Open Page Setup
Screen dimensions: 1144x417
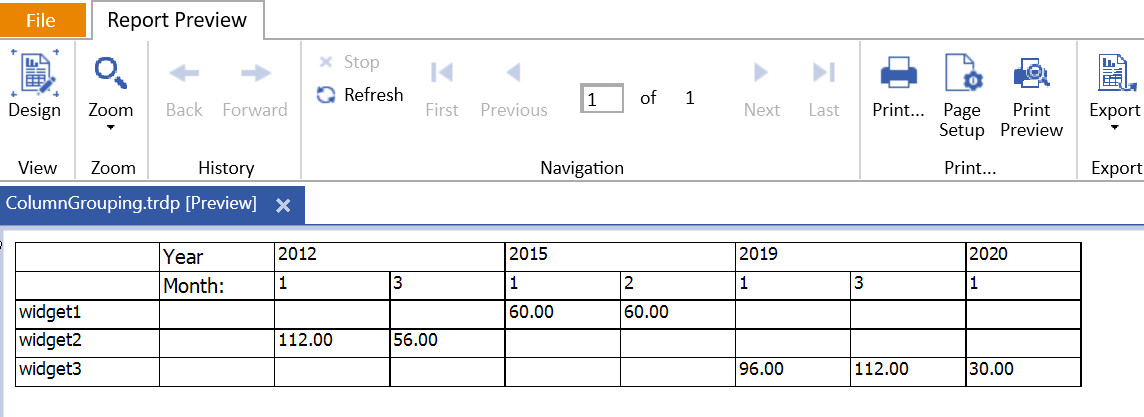962,73
